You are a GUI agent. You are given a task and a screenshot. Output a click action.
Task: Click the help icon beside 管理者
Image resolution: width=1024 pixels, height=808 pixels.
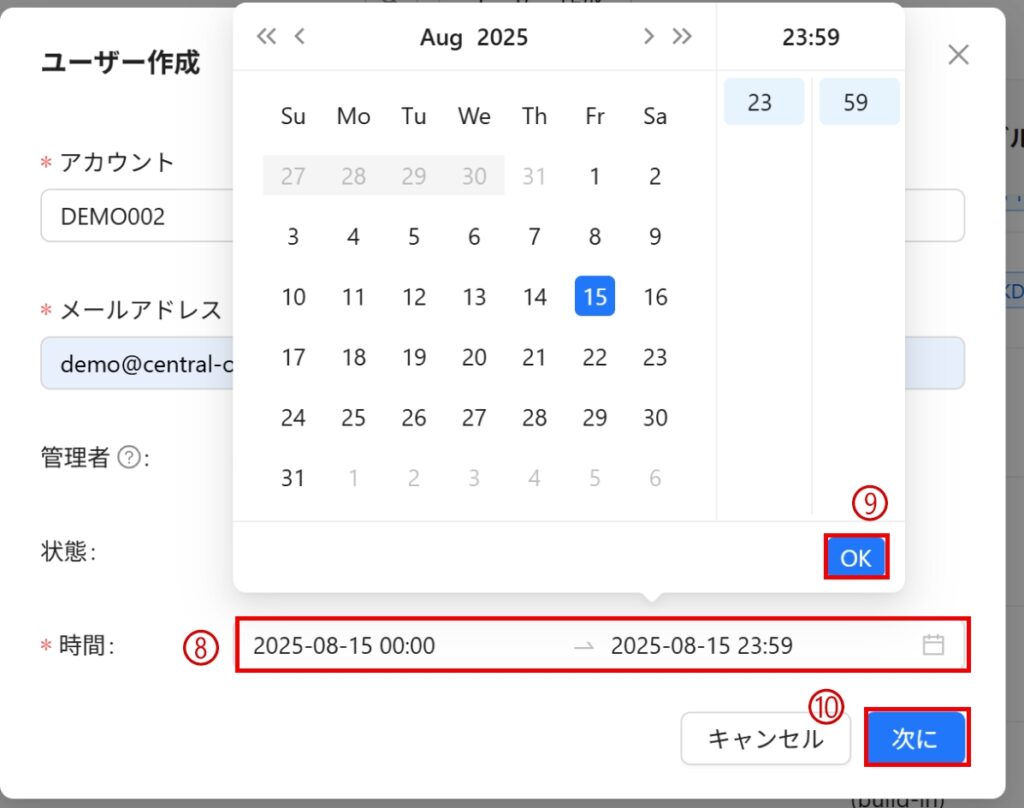[x=128, y=457]
